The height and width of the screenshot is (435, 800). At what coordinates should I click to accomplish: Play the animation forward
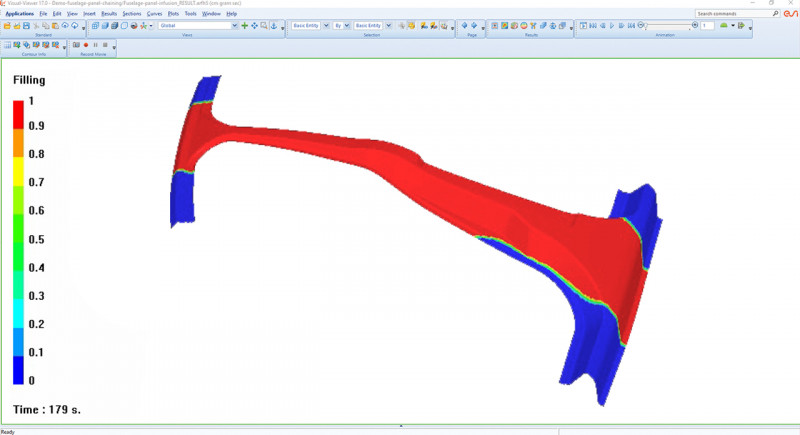pos(612,25)
